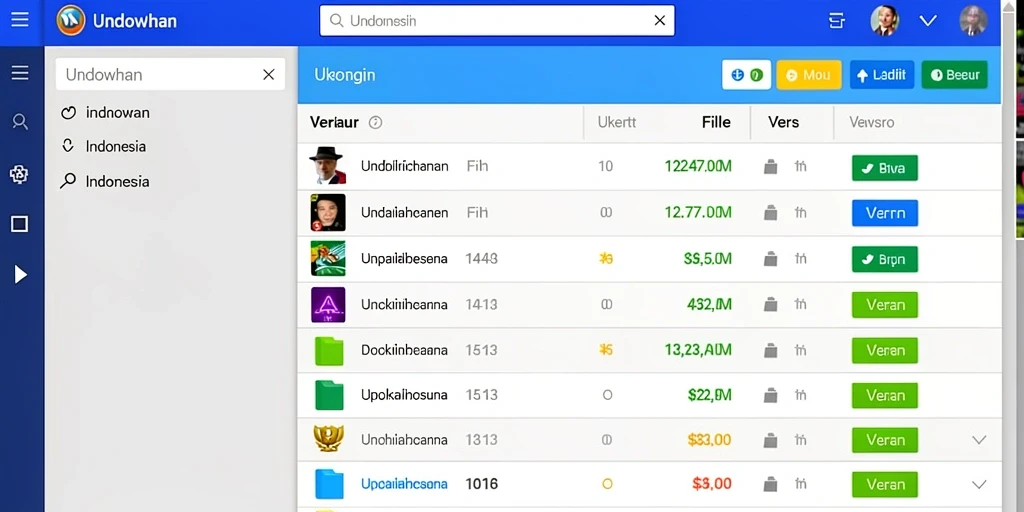Sort by Vevsro column header

coord(871,122)
